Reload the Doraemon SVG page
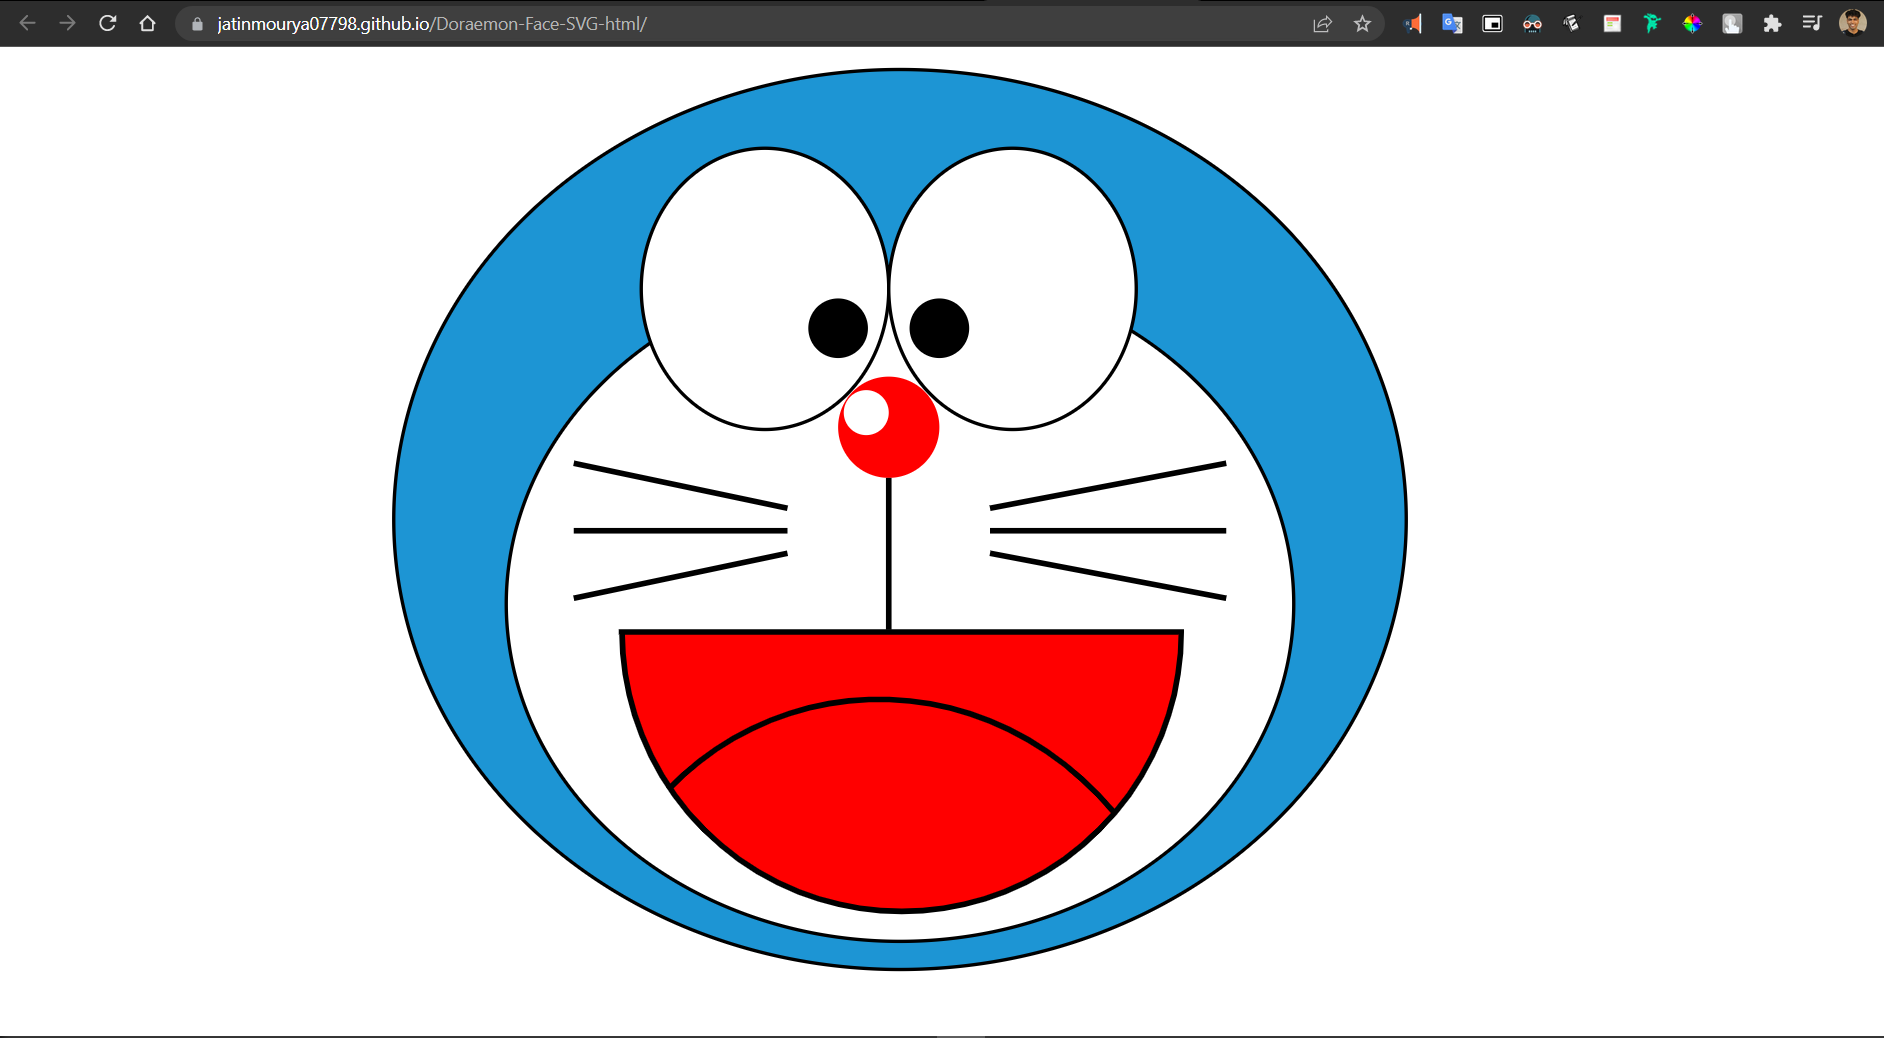 pyautogui.click(x=108, y=23)
